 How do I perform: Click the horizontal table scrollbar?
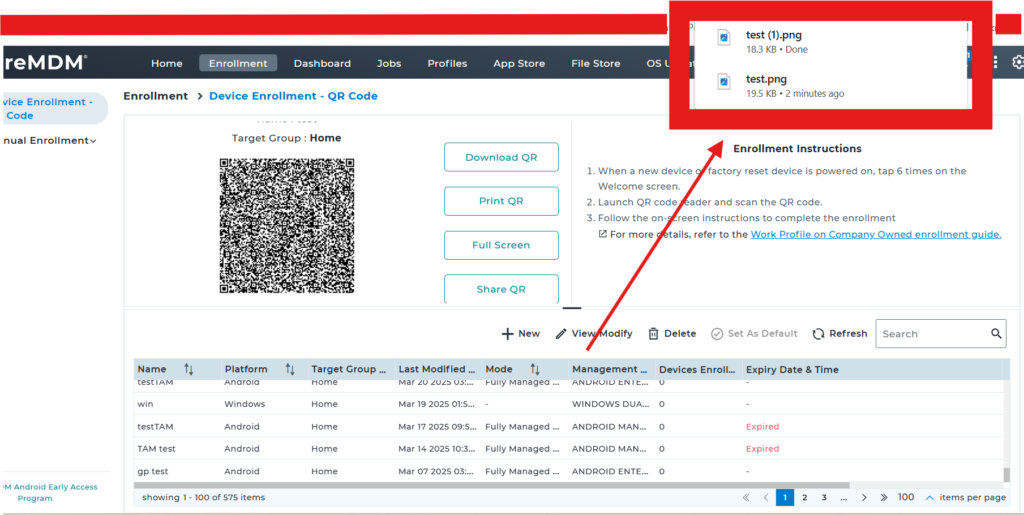[x=491, y=485]
